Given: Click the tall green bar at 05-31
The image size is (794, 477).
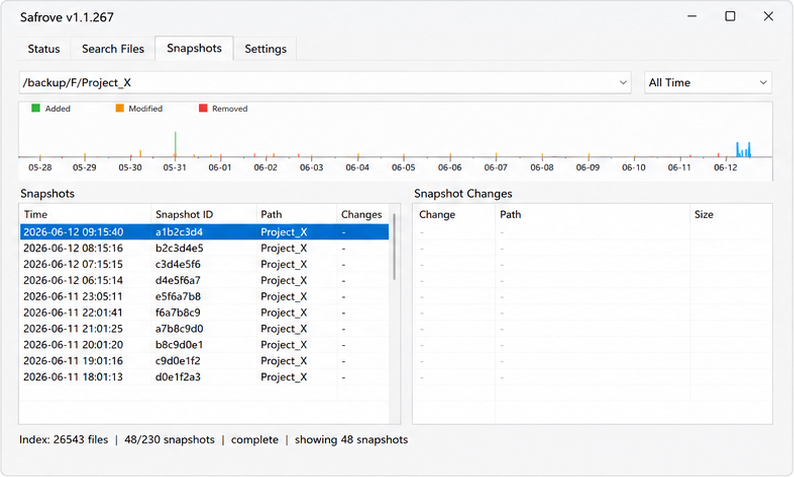Looking at the screenshot, I should tap(175, 144).
